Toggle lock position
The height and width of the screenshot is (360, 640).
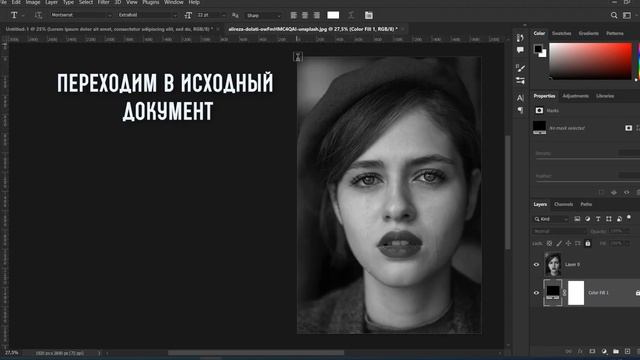tap(568, 243)
